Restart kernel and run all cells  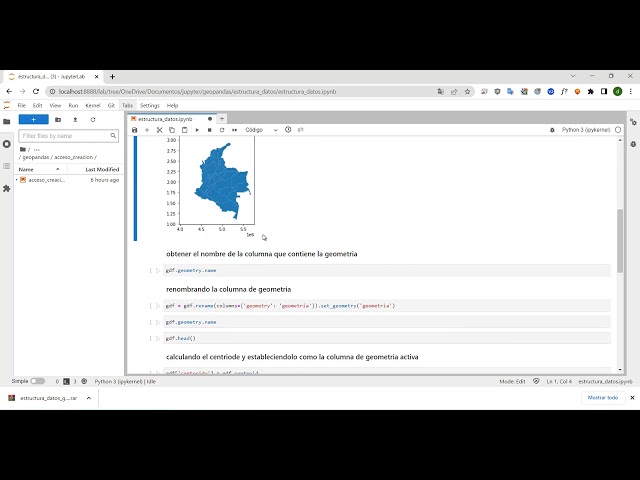point(234,130)
